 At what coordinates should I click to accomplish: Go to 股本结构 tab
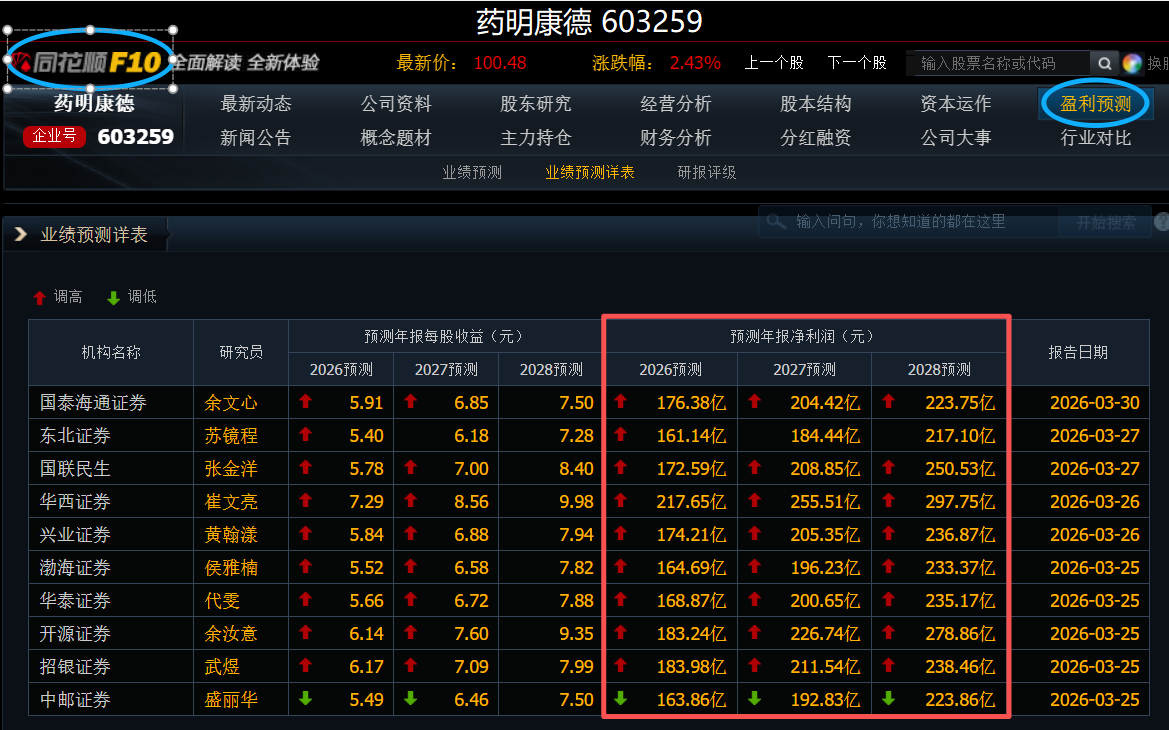(x=816, y=104)
